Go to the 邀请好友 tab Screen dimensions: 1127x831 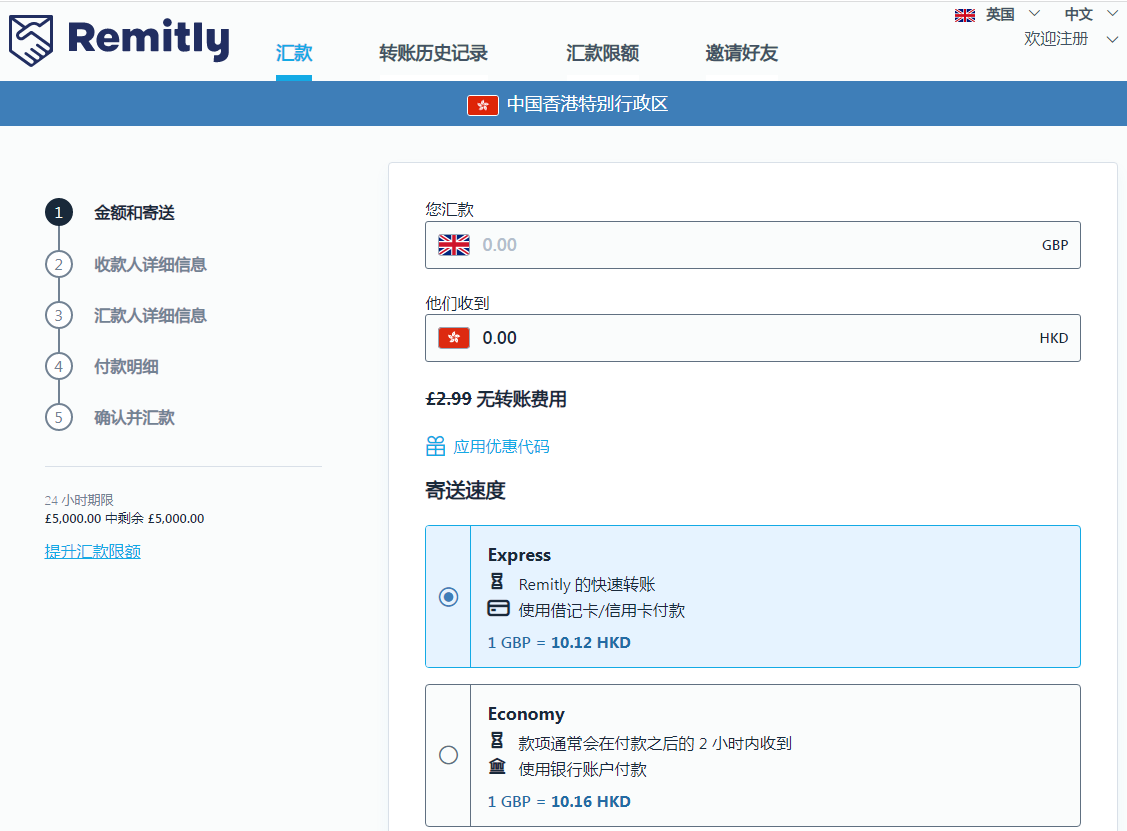(741, 54)
